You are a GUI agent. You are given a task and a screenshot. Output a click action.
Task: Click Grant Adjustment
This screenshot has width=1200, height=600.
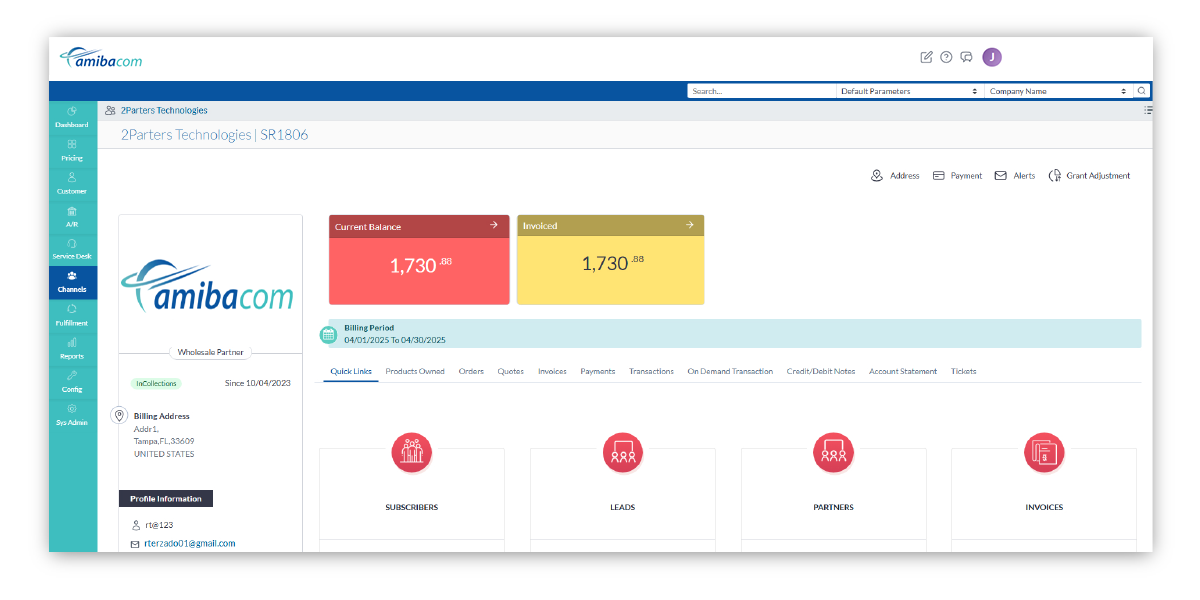(x=1089, y=176)
